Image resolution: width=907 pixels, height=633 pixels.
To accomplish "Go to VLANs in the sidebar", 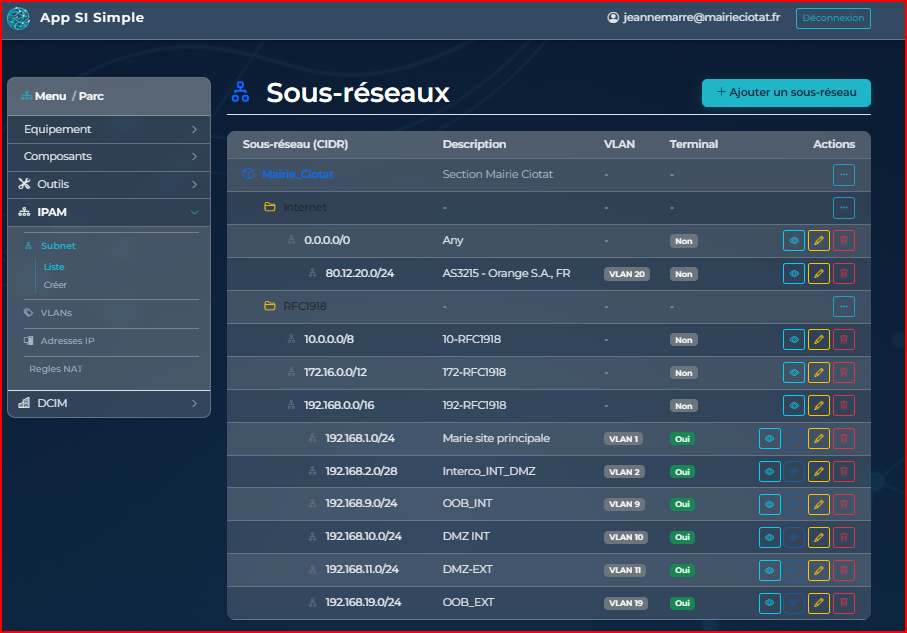I will pos(56,313).
